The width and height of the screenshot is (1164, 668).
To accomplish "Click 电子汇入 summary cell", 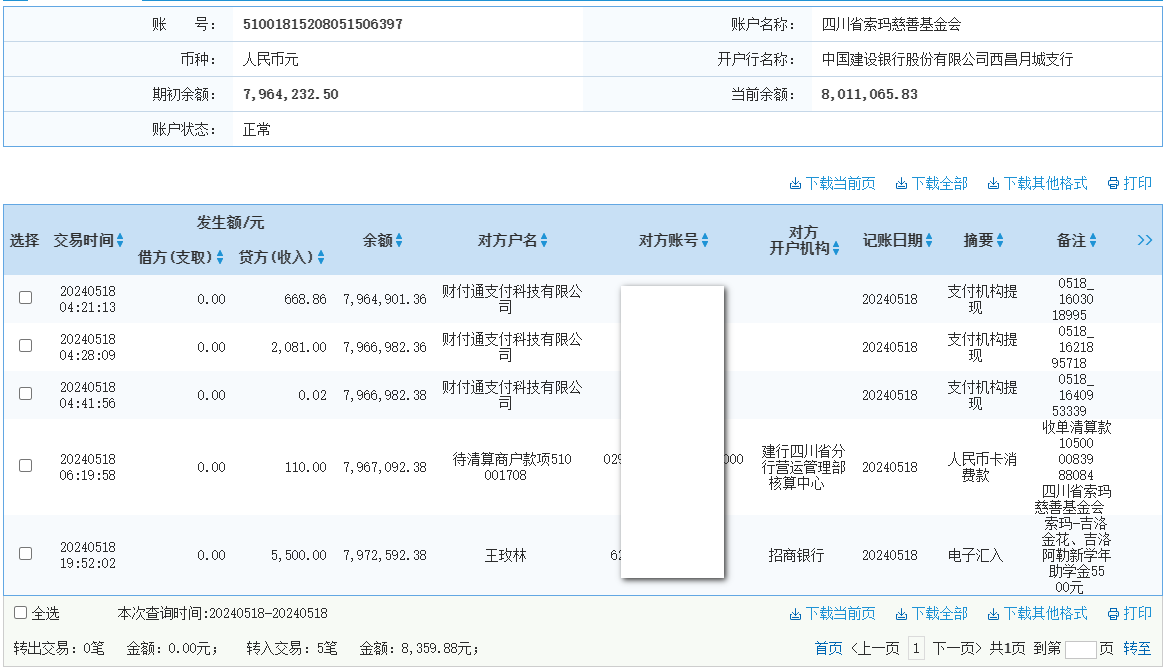I will 975,555.
